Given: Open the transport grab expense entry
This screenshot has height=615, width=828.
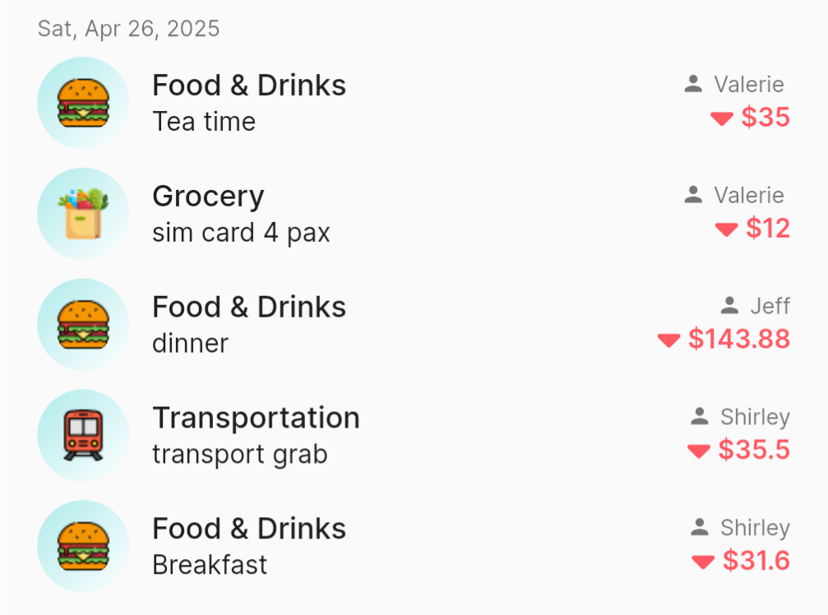Looking at the screenshot, I should click(x=241, y=453).
